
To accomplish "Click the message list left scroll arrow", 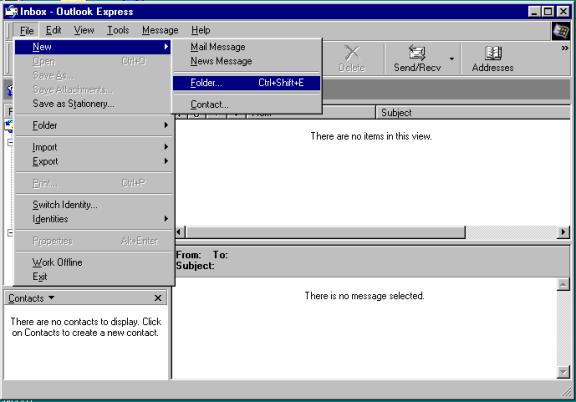I will 180,232.
